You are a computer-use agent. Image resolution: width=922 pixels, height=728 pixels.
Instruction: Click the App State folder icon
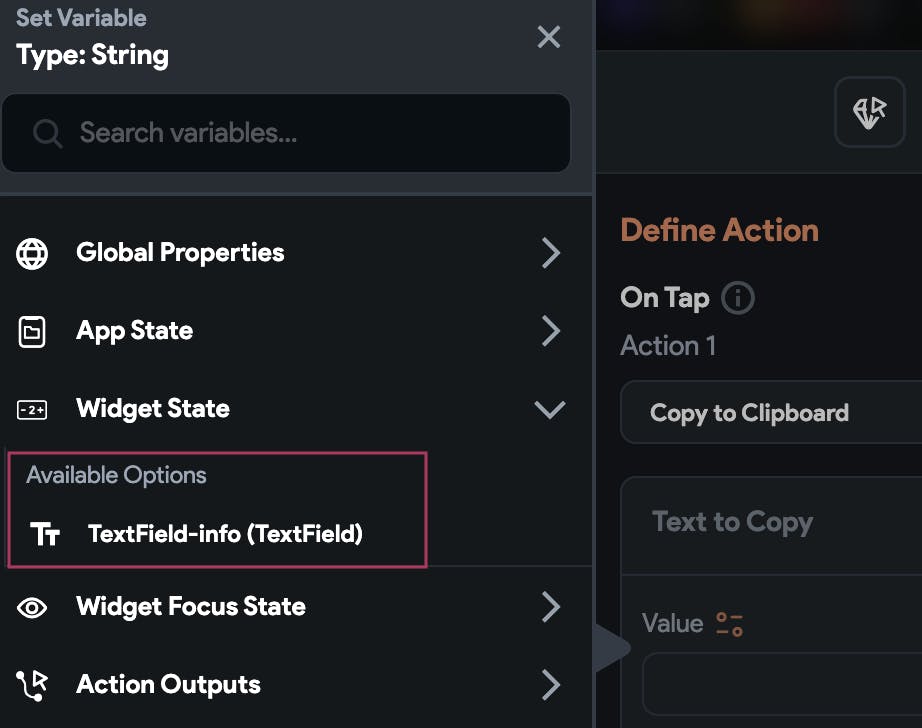tap(32, 331)
